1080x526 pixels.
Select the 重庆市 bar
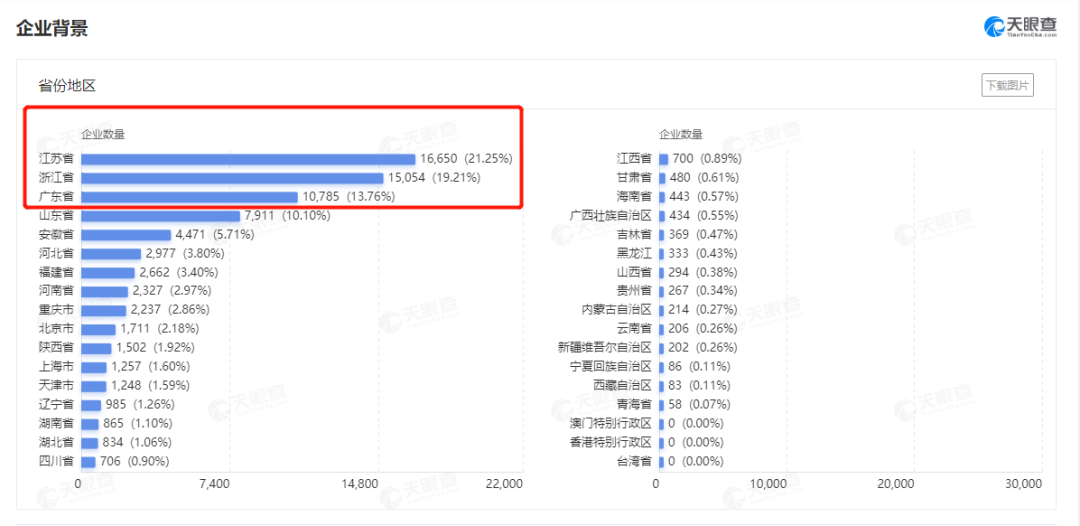click(104, 311)
